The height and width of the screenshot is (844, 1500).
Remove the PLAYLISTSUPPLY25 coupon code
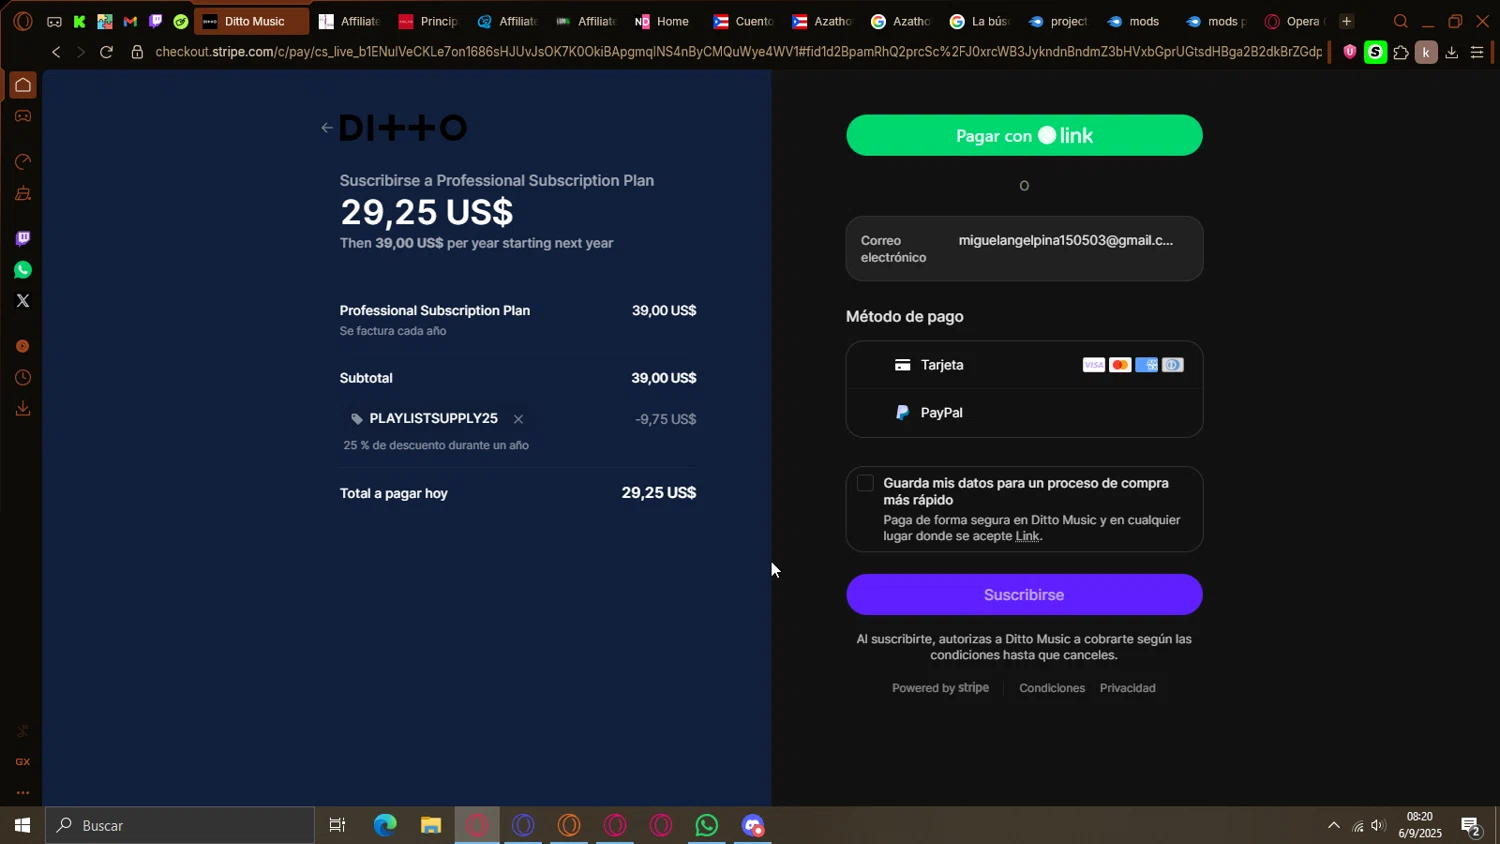(518, 419)
